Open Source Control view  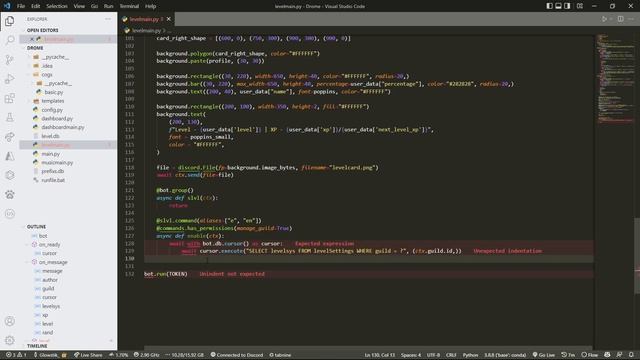pos(9,60)
